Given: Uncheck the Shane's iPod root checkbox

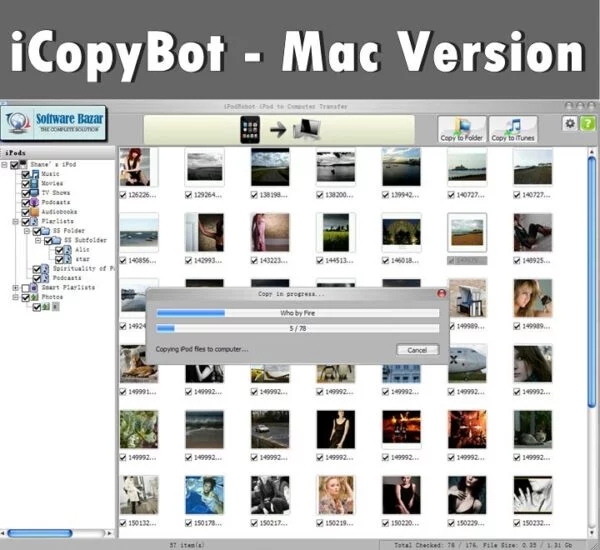Looking at the screenshot, I should click(x=15, y=165).
